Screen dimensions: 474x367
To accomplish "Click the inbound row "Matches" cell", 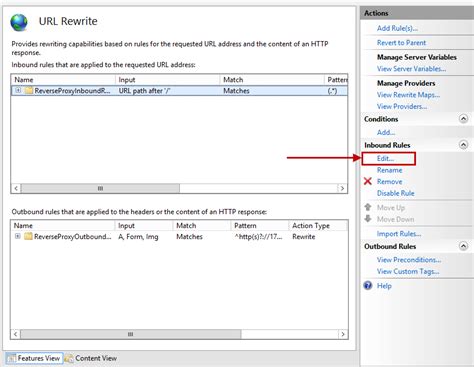I will pyautogui.click(x=236, y=91).
